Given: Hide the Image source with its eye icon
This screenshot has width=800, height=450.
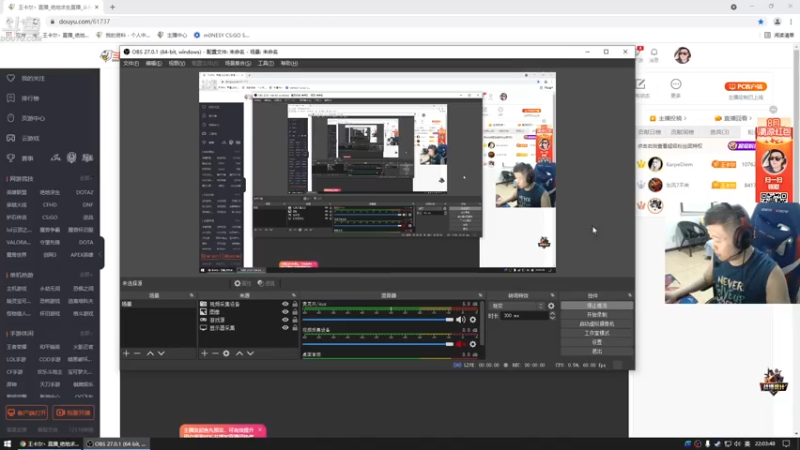Looking at the screenshot, I should [285, 312].
